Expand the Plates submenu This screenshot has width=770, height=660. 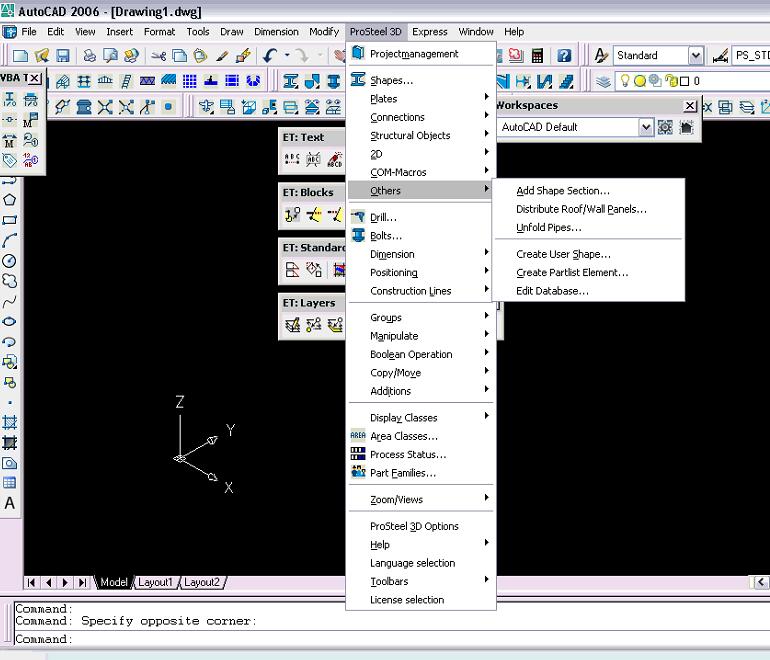(x=420, y=99)
